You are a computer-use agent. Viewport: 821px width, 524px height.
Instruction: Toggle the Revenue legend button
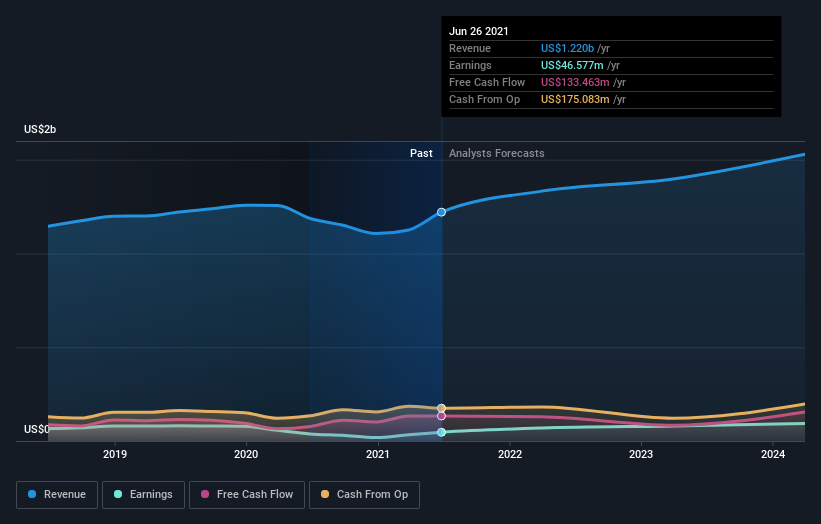tap(57, 495)
